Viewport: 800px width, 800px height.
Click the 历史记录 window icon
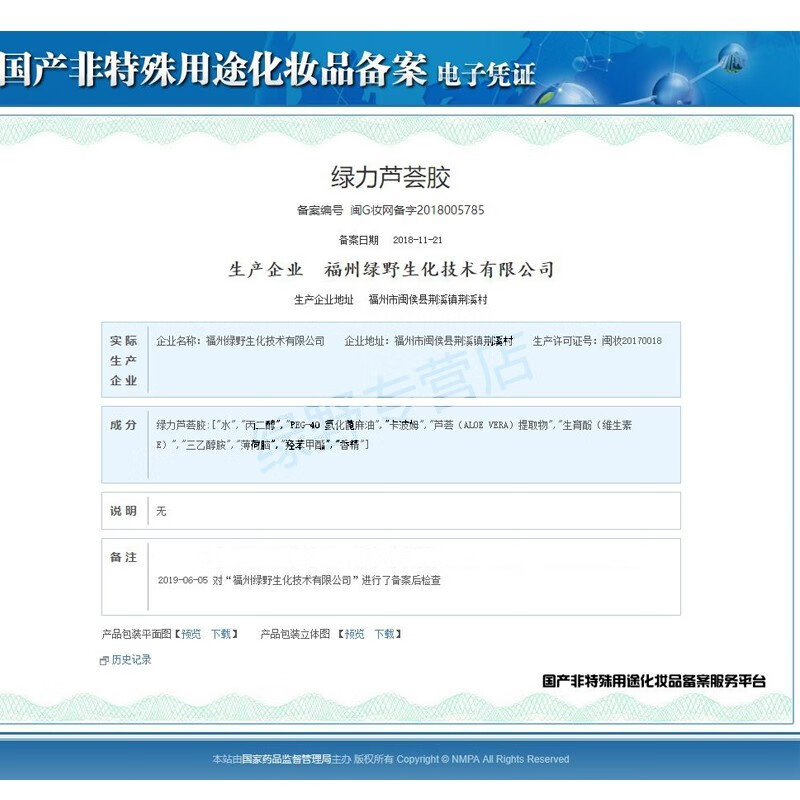[x=103, y=660]
